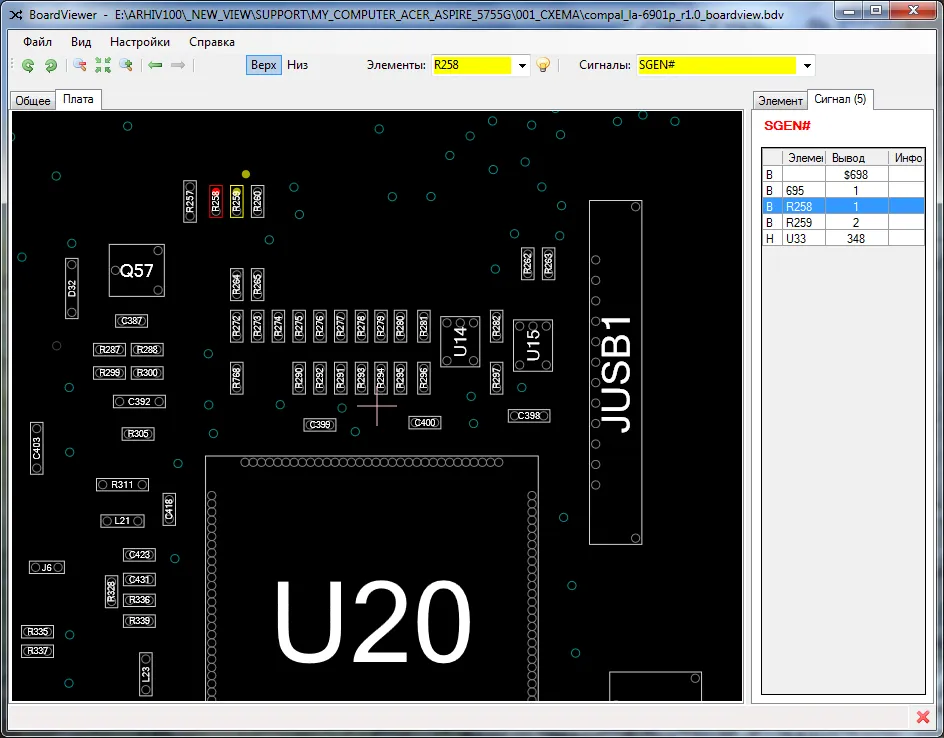Image resolution: width=944 pixels, height=738 pixels.
Task: Click the Сигналы field containing SGEN#
Action: [x=716, y=65]
